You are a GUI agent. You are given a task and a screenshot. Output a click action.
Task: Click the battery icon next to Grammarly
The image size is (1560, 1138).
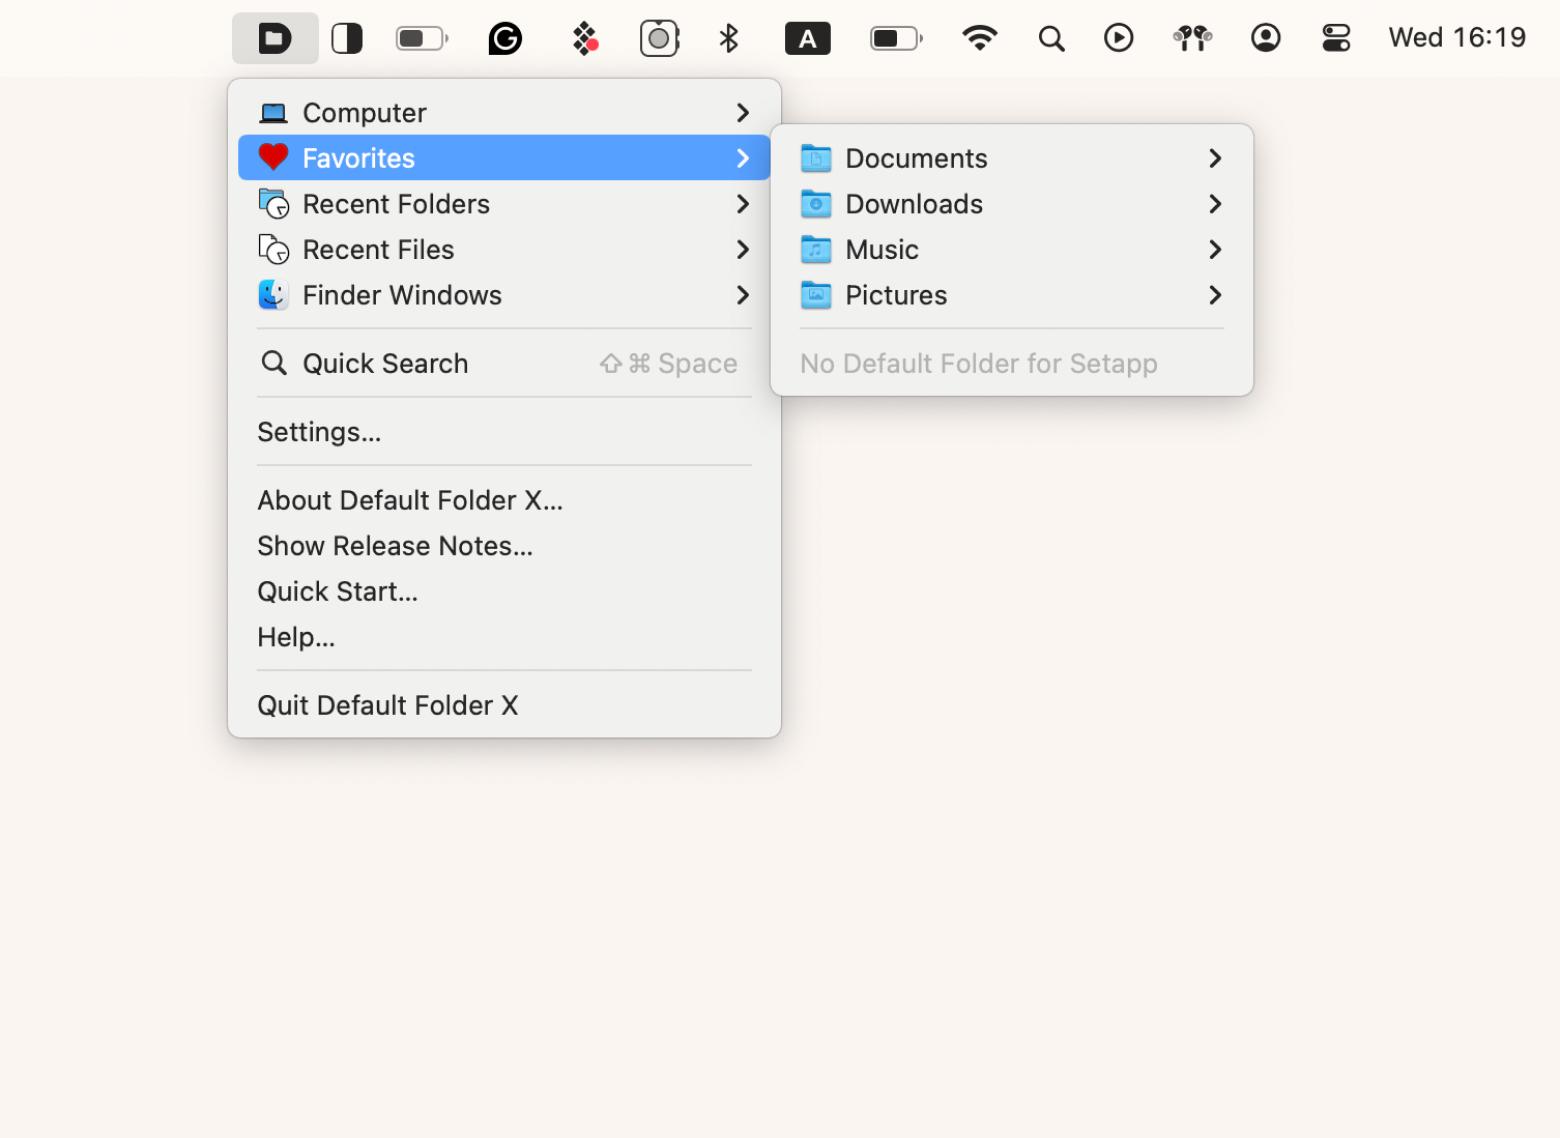coord(422,39)
